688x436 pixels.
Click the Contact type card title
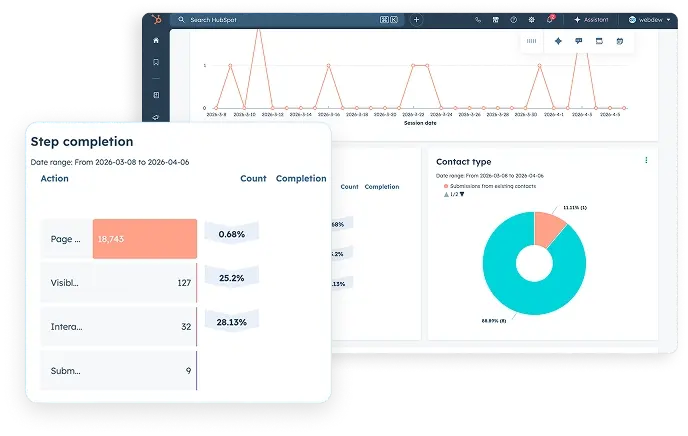click(x=463, y=162)
